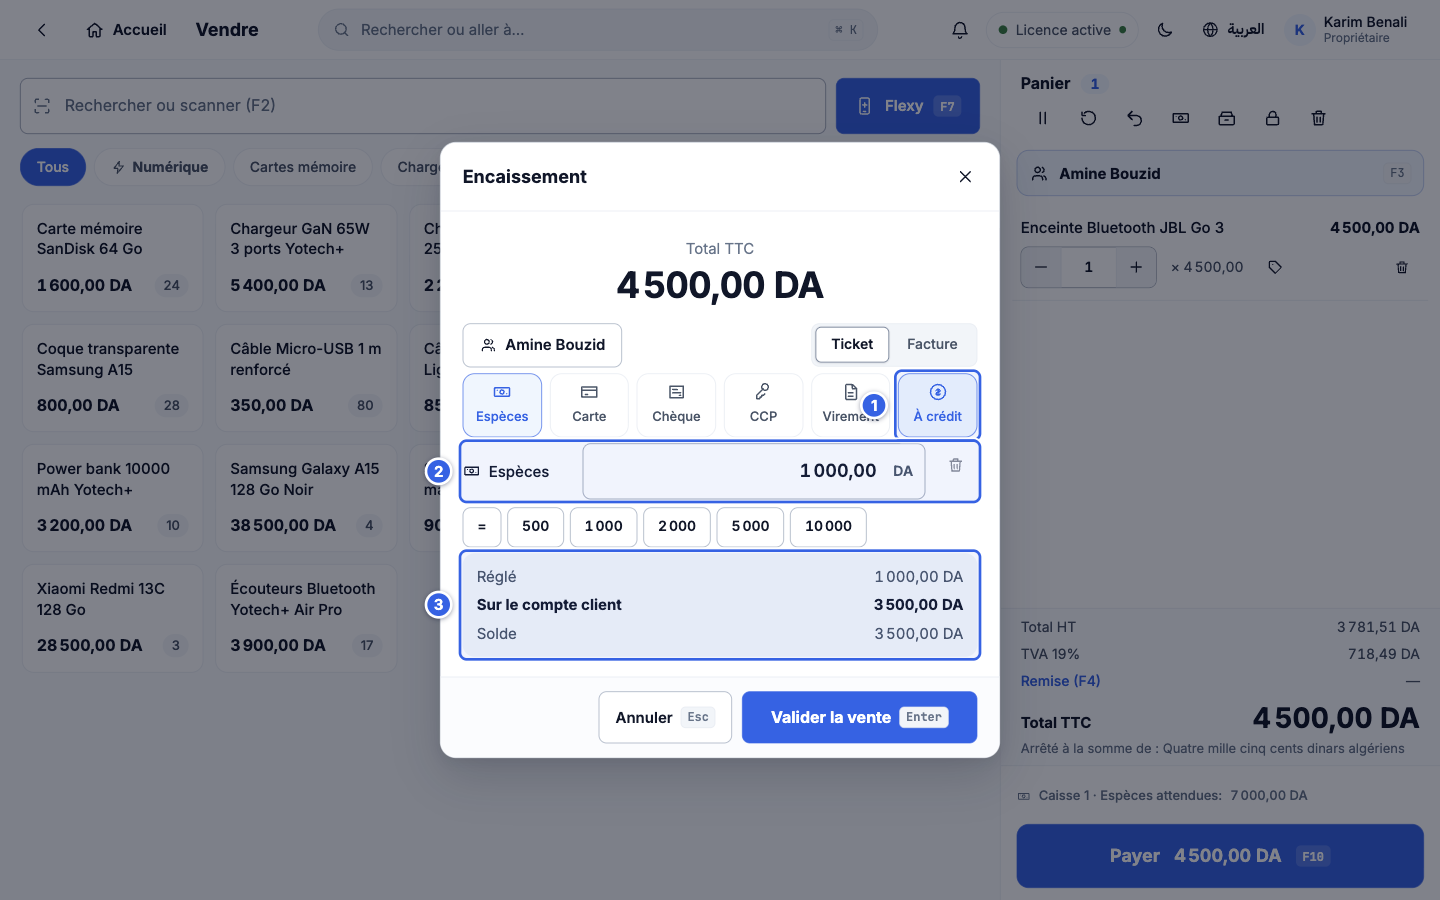Screen dimensions: 1440x900
Task: Increase JBL Go 3 quantity
Action: coord(1136,267)
